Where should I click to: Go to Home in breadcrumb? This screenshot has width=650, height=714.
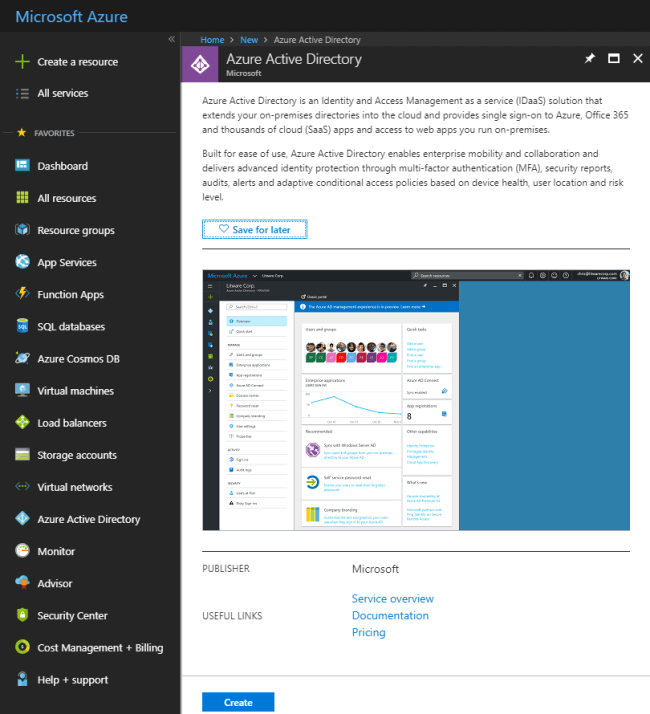coord(212,40)
